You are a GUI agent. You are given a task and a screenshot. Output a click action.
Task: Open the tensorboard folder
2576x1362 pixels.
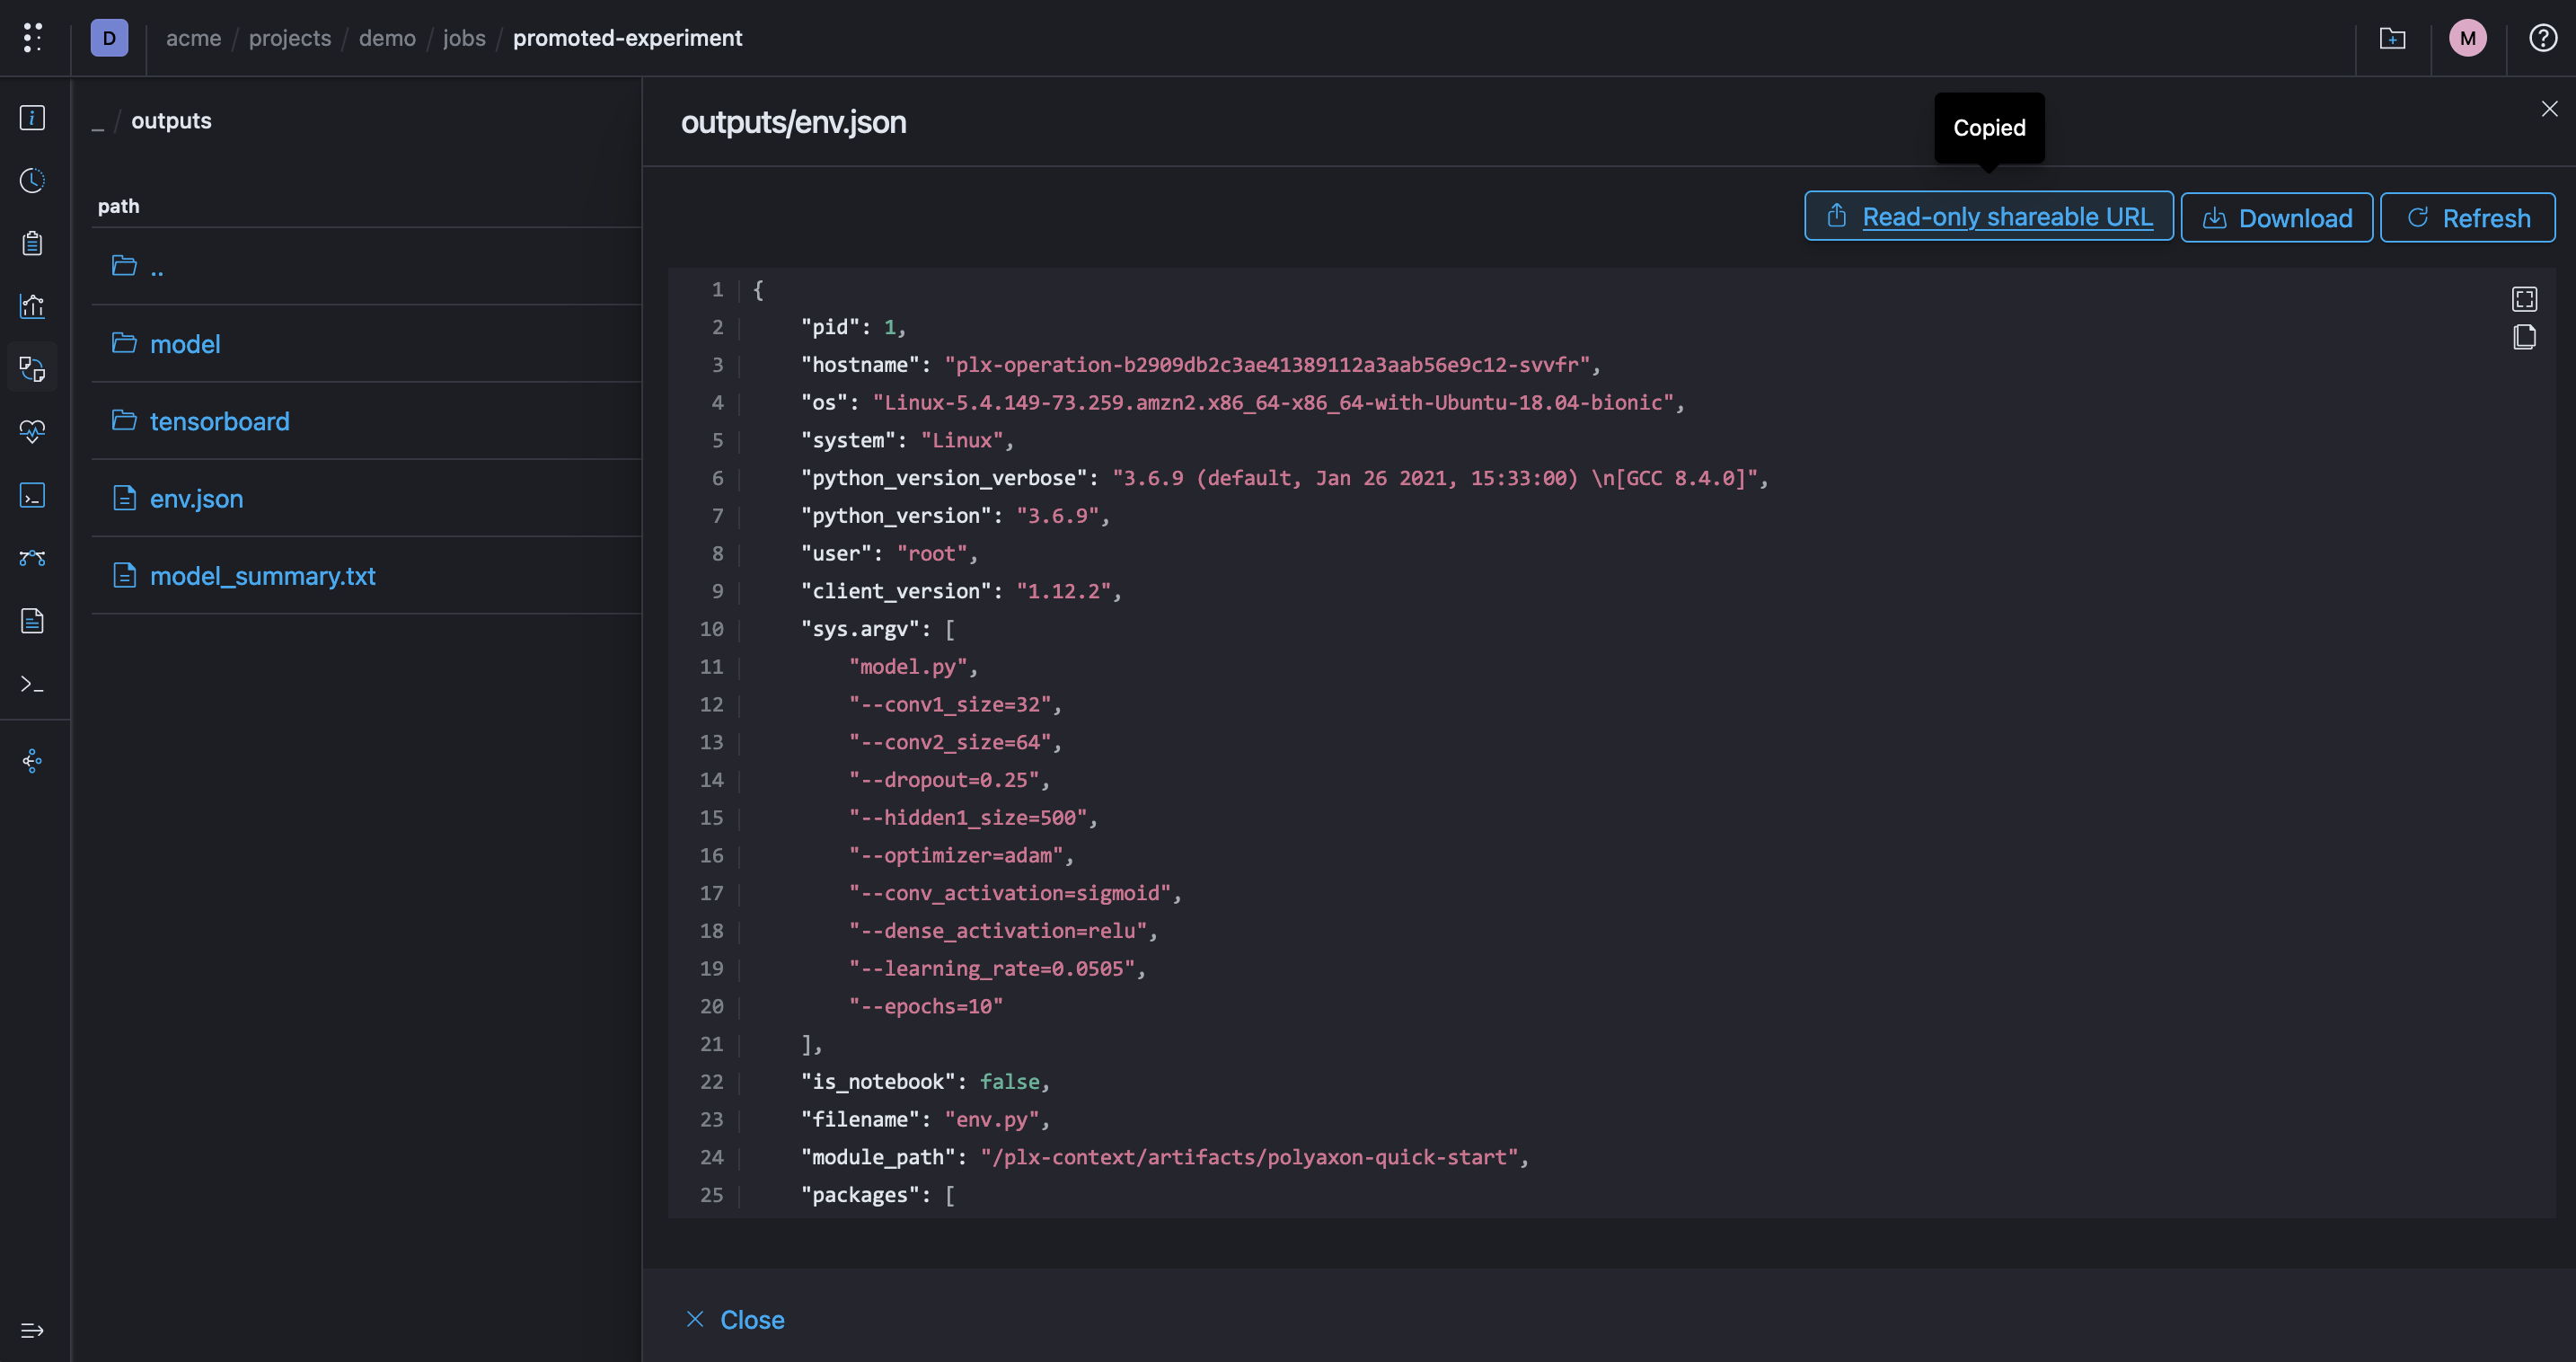(220, 421)
